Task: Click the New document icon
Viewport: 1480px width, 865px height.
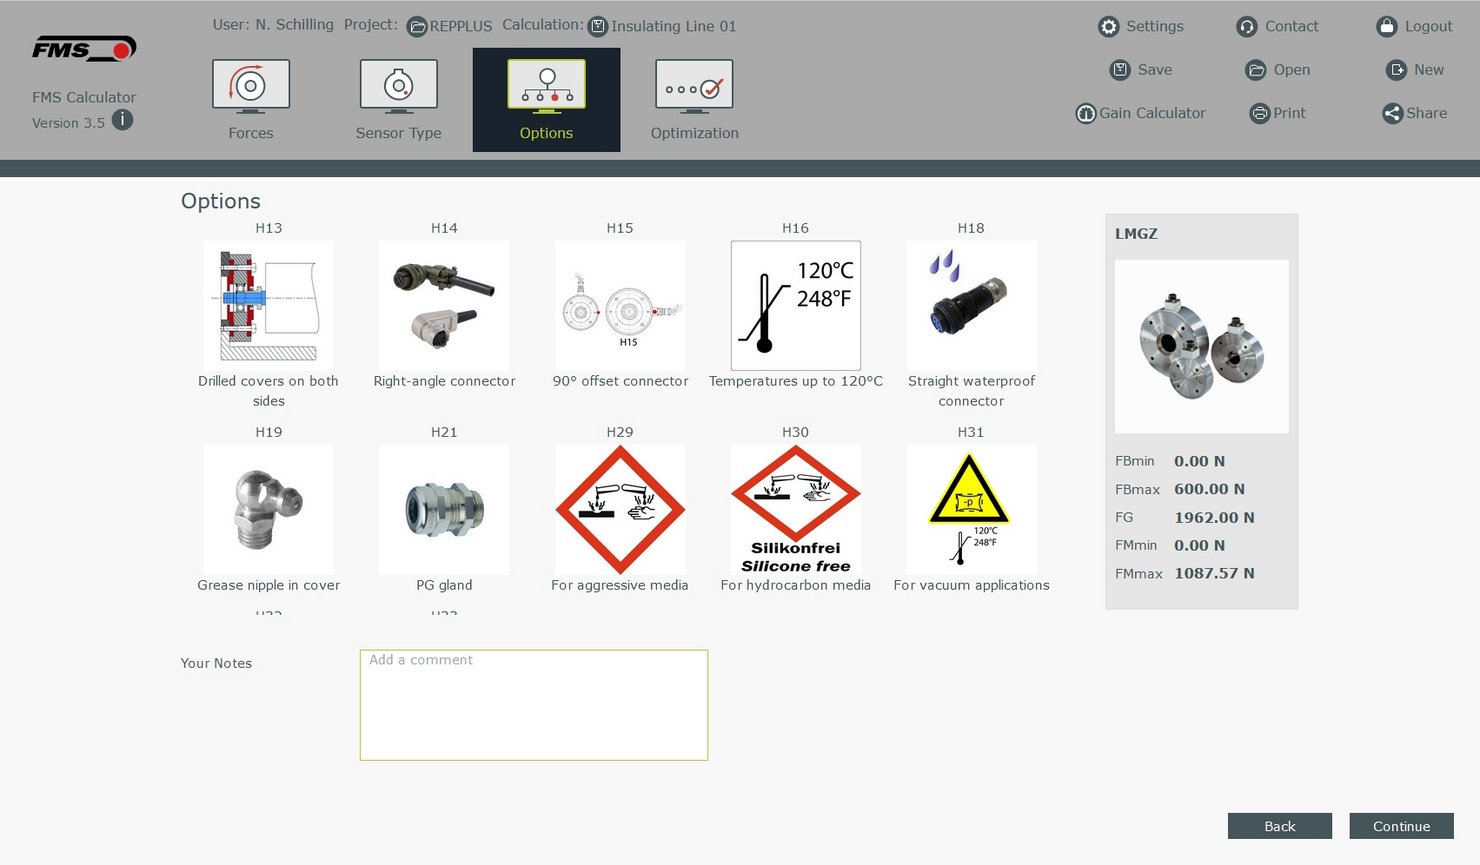Action: tap(1396, 70)
